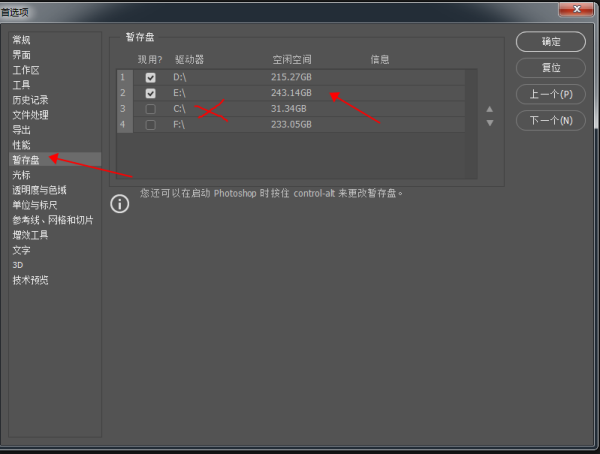Move selected scratch disk up with arrow
The height and width of the screenshot is (454, 600).
[x=489, y=109]
